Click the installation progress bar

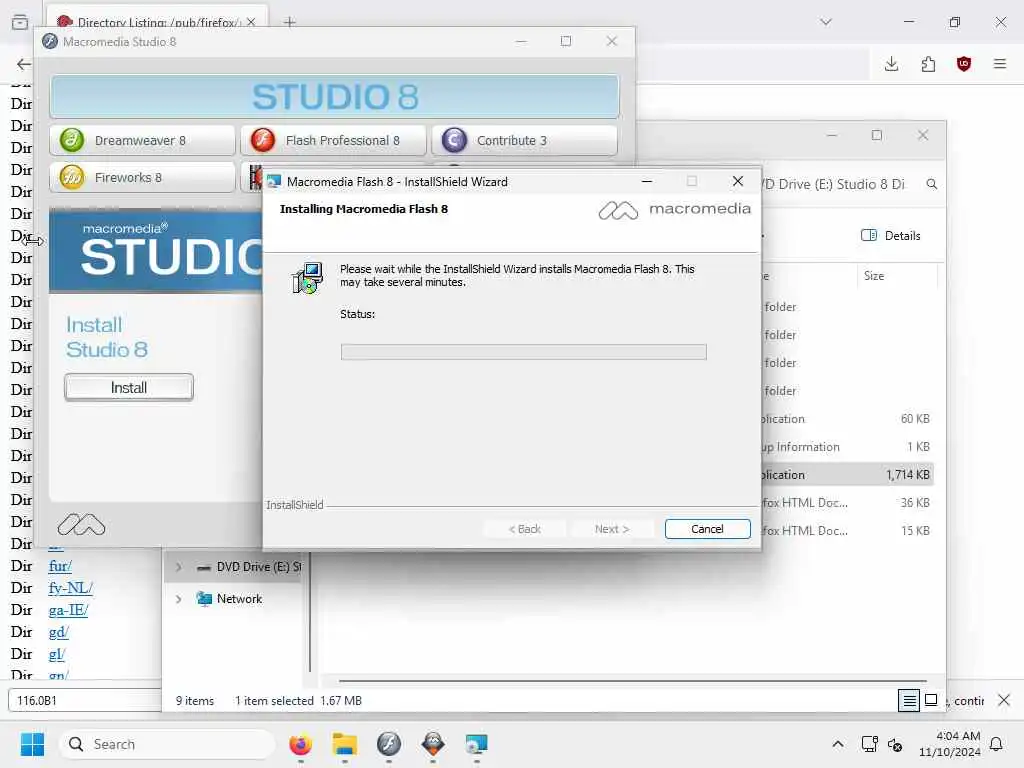click(x=523, y=352)
